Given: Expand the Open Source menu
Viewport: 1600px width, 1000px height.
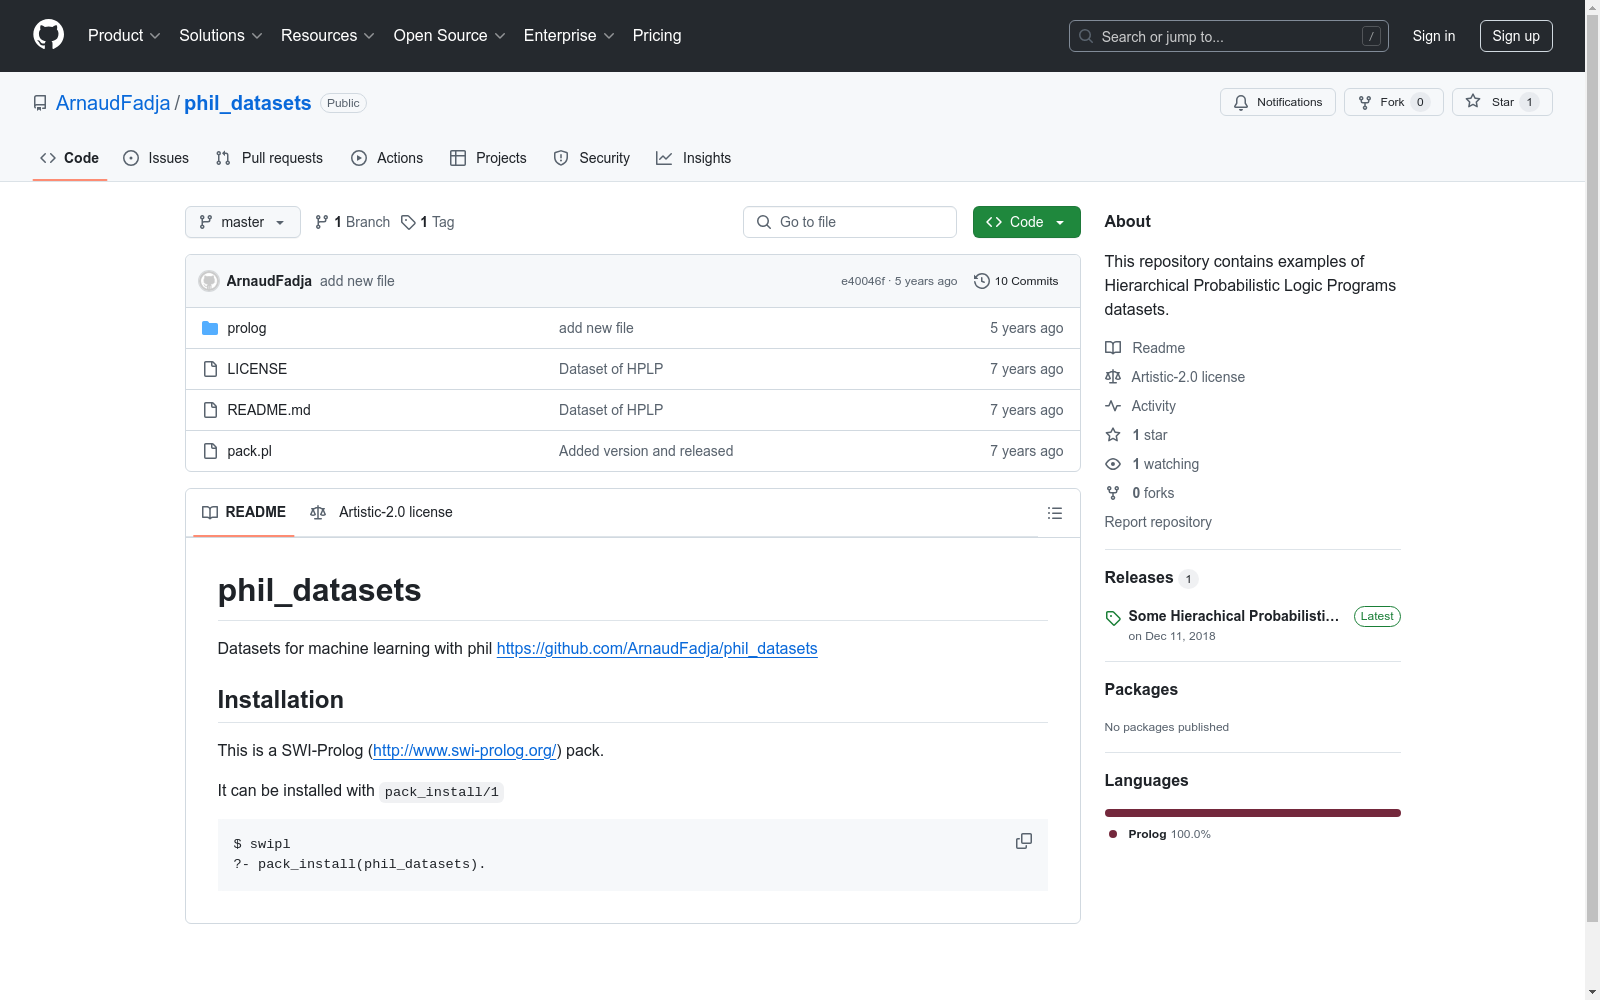Looking at the screenshot, I should (x=450, y=36).
